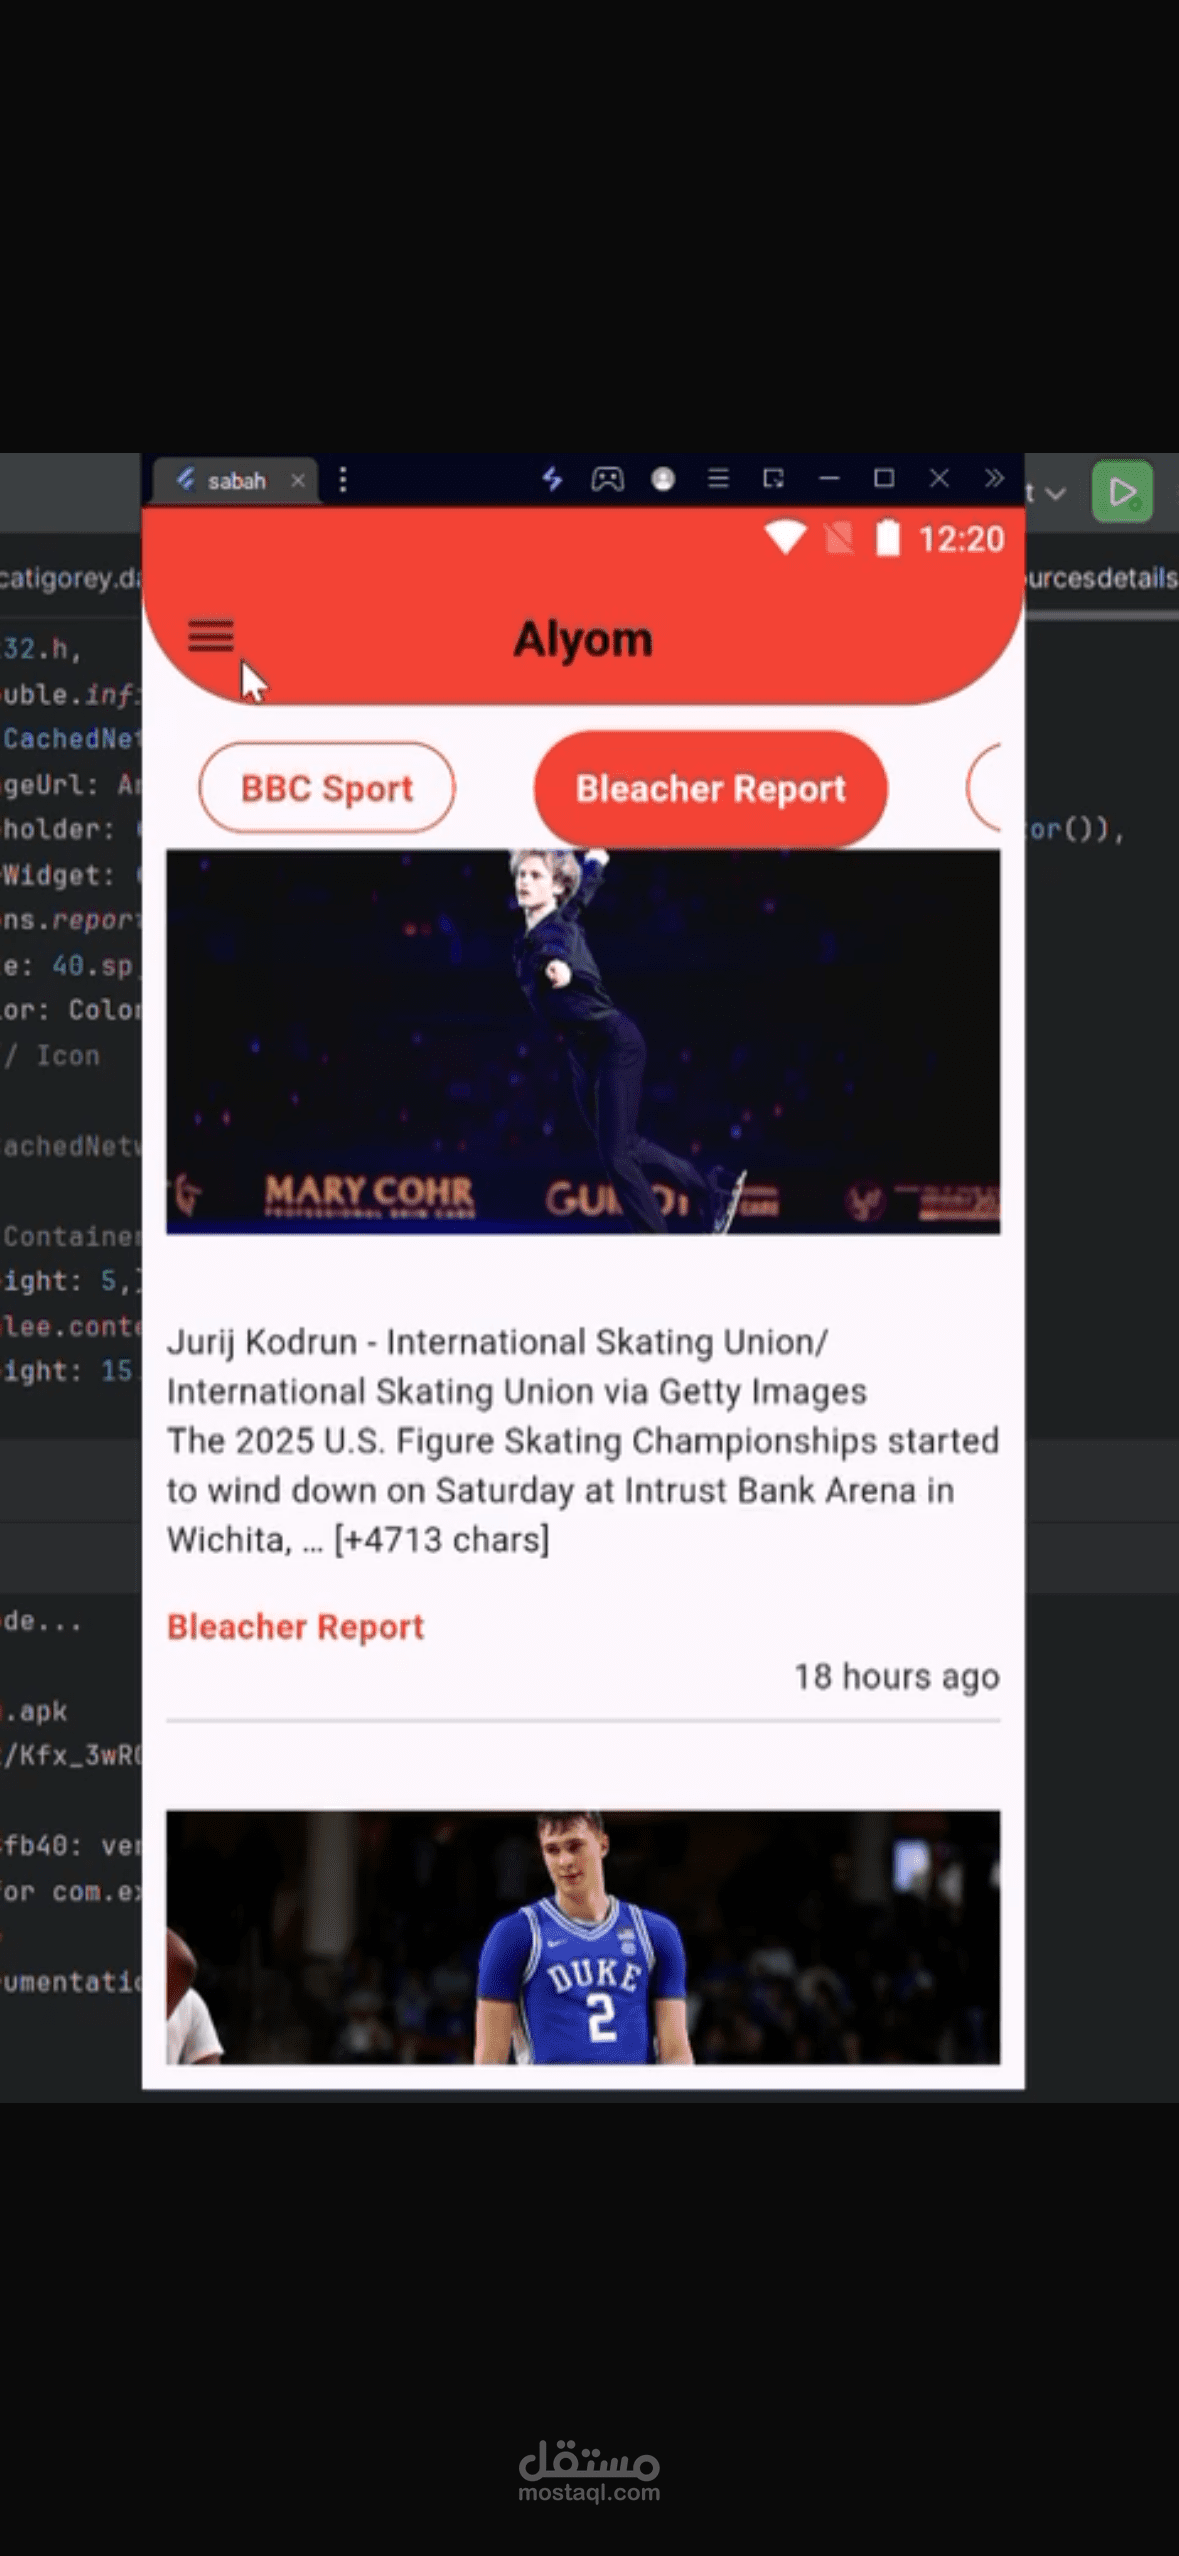Click the screen rotate icon in emulator toolbar
Image resolution: width=1179 pixels, height=2556 pixels.
point(773,479)
